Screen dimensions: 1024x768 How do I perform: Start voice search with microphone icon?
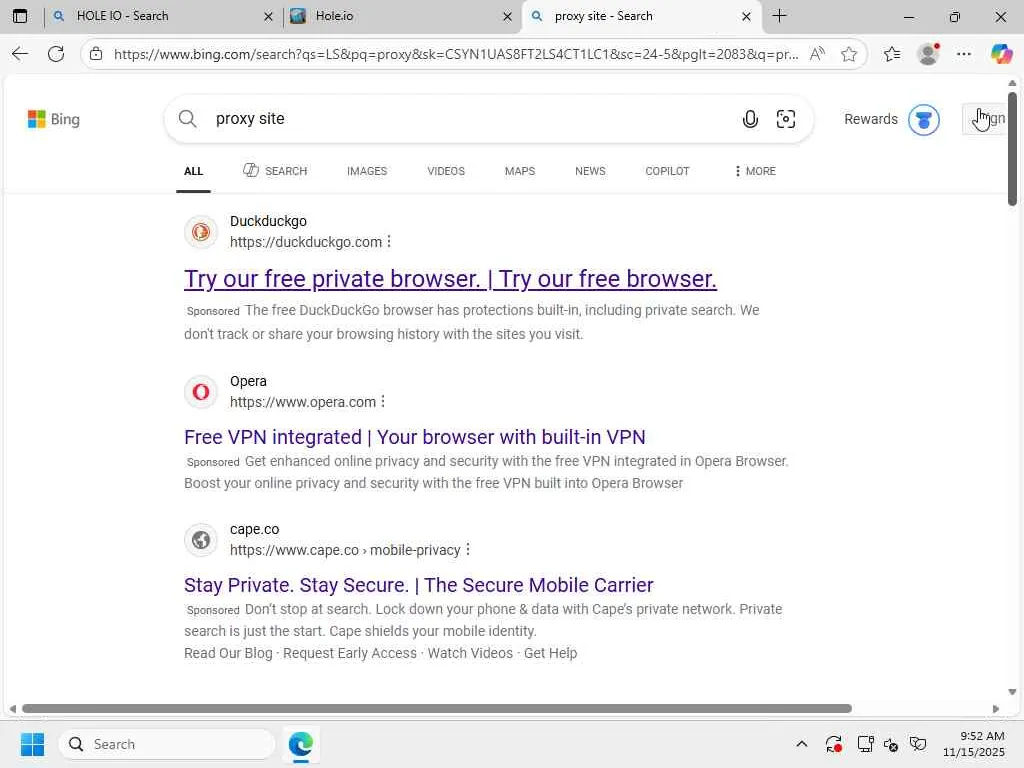click(x=750, y=119)
